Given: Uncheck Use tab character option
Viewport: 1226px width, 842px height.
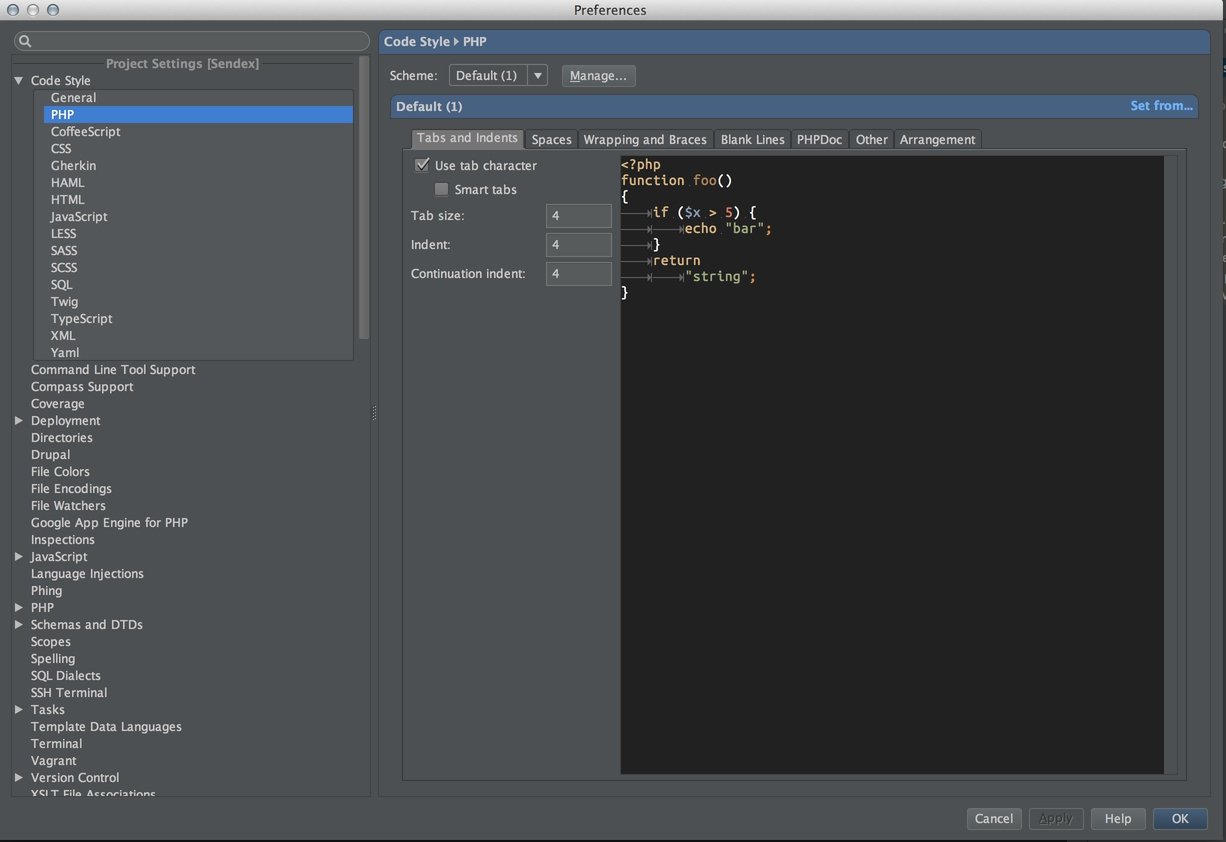Looking at the screenshot, I should [422, 166].
